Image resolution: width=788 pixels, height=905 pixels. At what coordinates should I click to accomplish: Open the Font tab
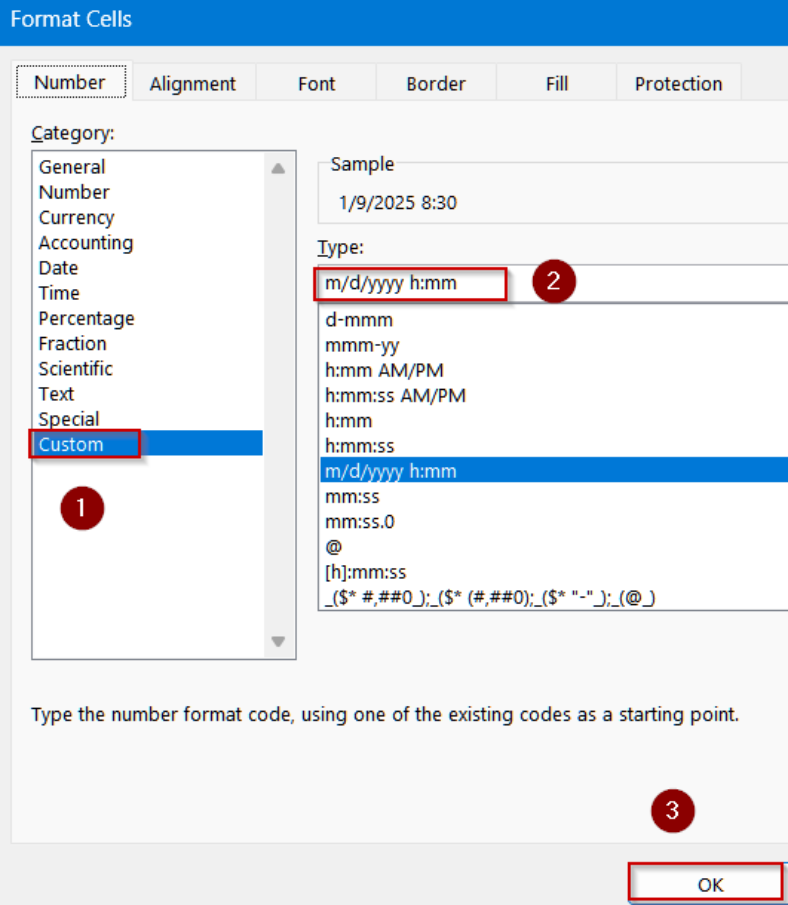click(315, 84)
